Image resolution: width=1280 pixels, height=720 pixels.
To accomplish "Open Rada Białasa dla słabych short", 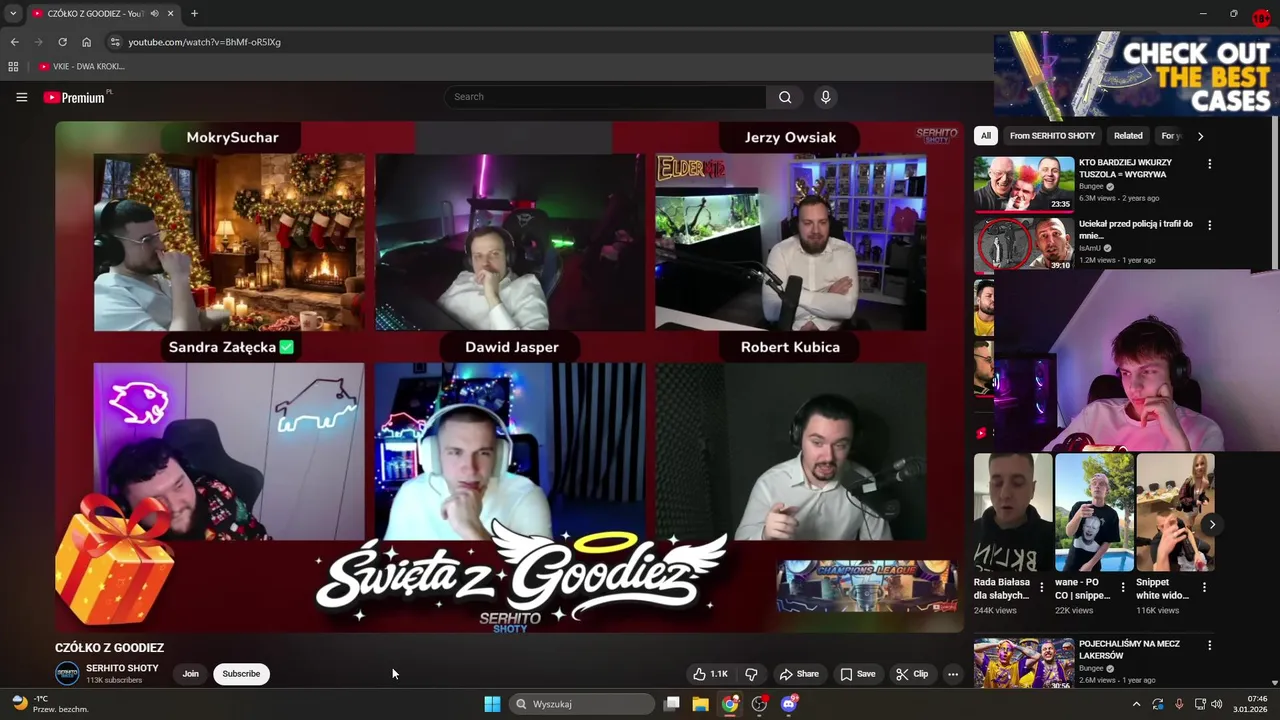I will coord(1013,512).
